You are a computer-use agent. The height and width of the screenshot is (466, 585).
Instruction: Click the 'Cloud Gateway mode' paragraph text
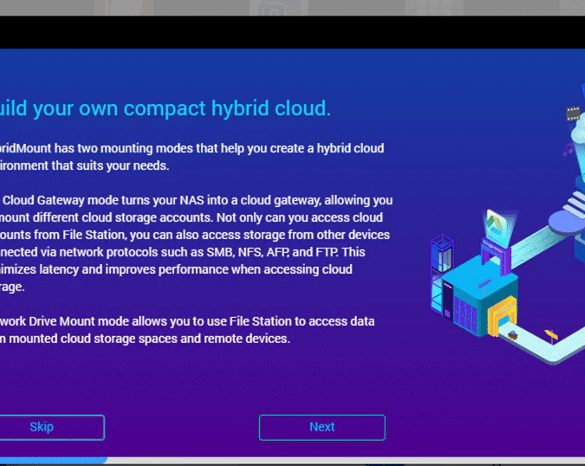(196, 243)
